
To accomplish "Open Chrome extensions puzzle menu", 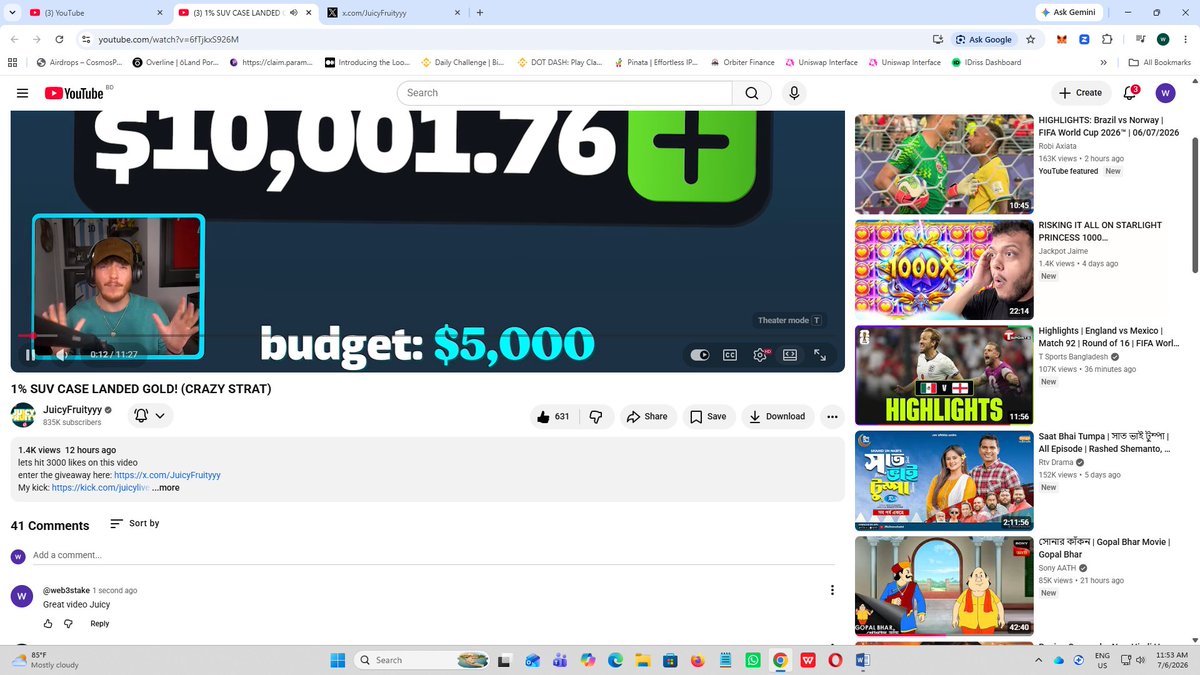I will [1107, 39].
